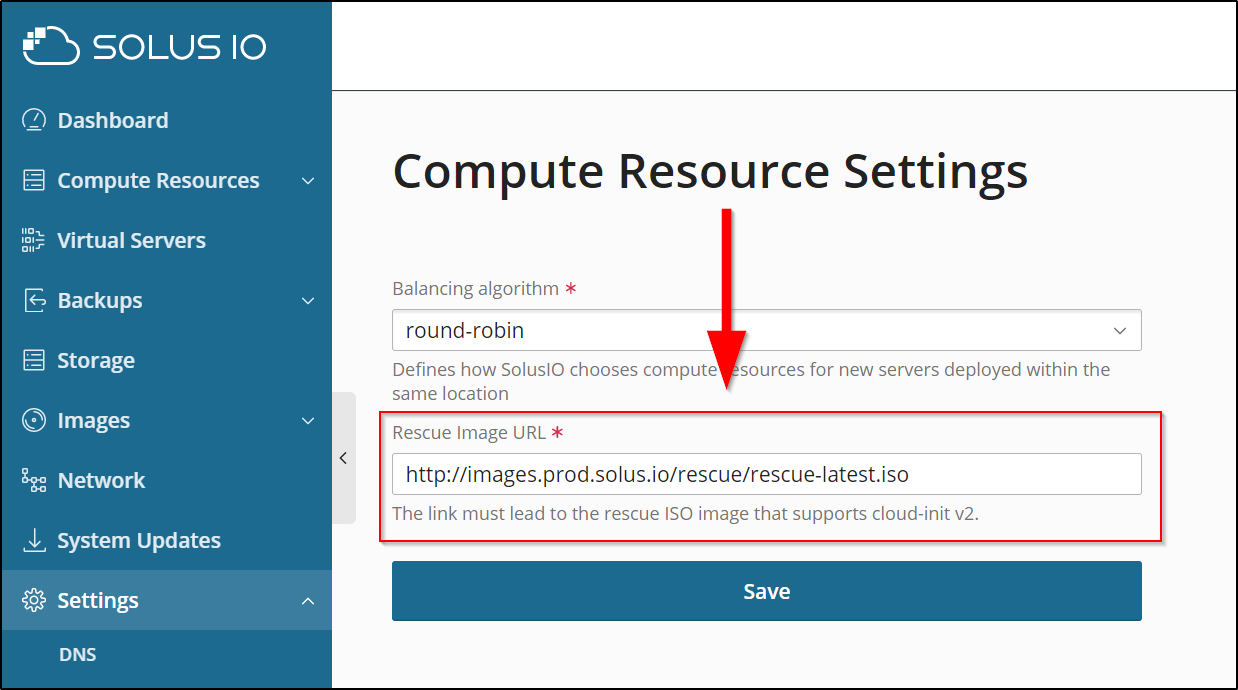Viewport: 1238px width, 690px height.
Task: Click the Images disc icon
Action: 34,420
